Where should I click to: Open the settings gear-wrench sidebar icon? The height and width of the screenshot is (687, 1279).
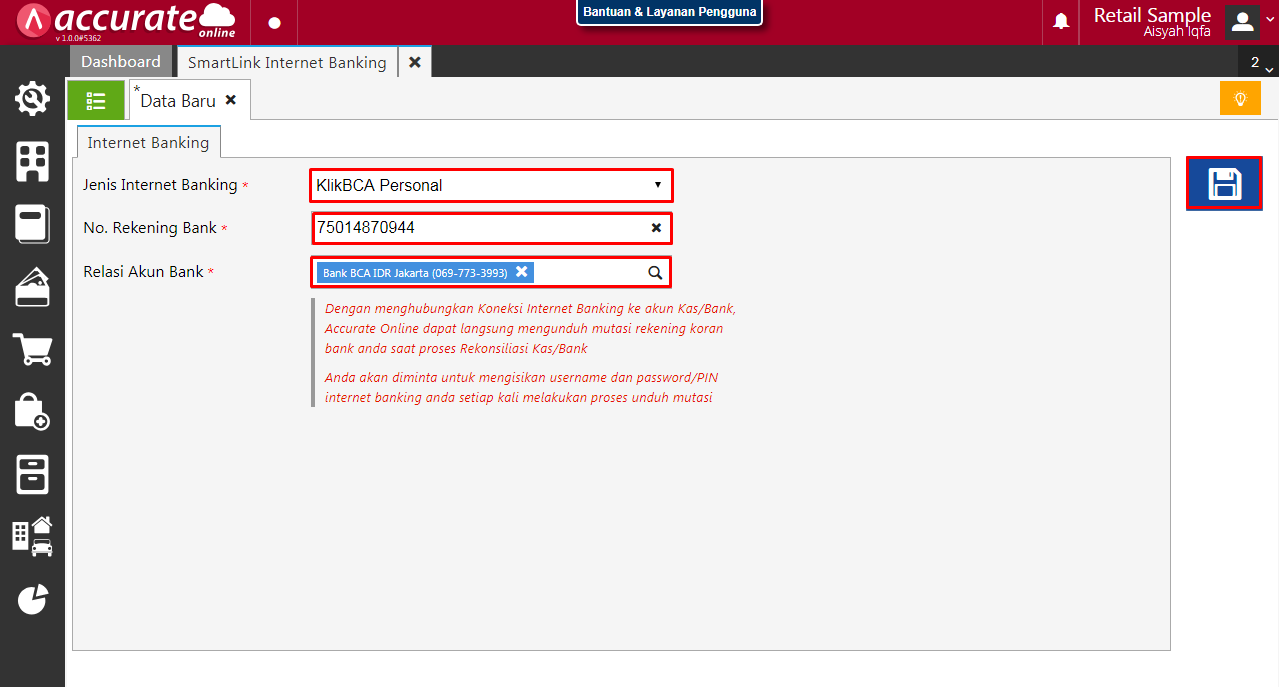click(x=32, y=98)
